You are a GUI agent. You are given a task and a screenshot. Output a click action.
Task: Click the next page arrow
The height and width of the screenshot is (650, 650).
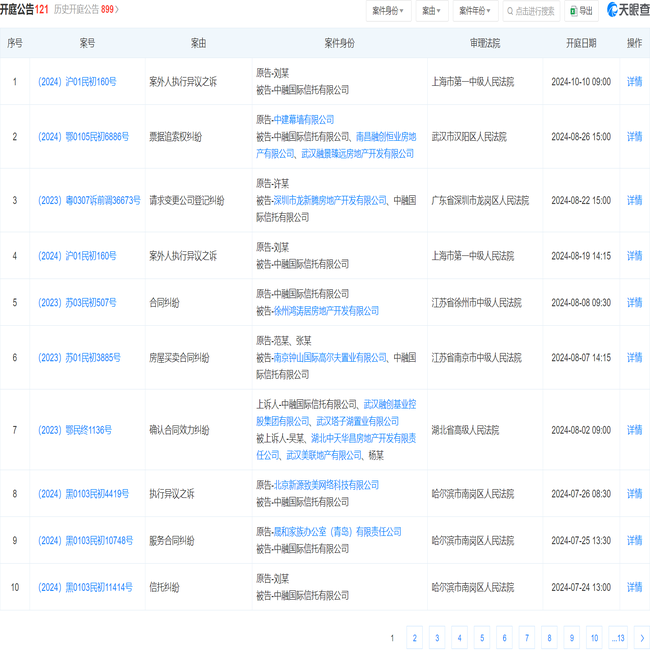click(x=642, y=638)
